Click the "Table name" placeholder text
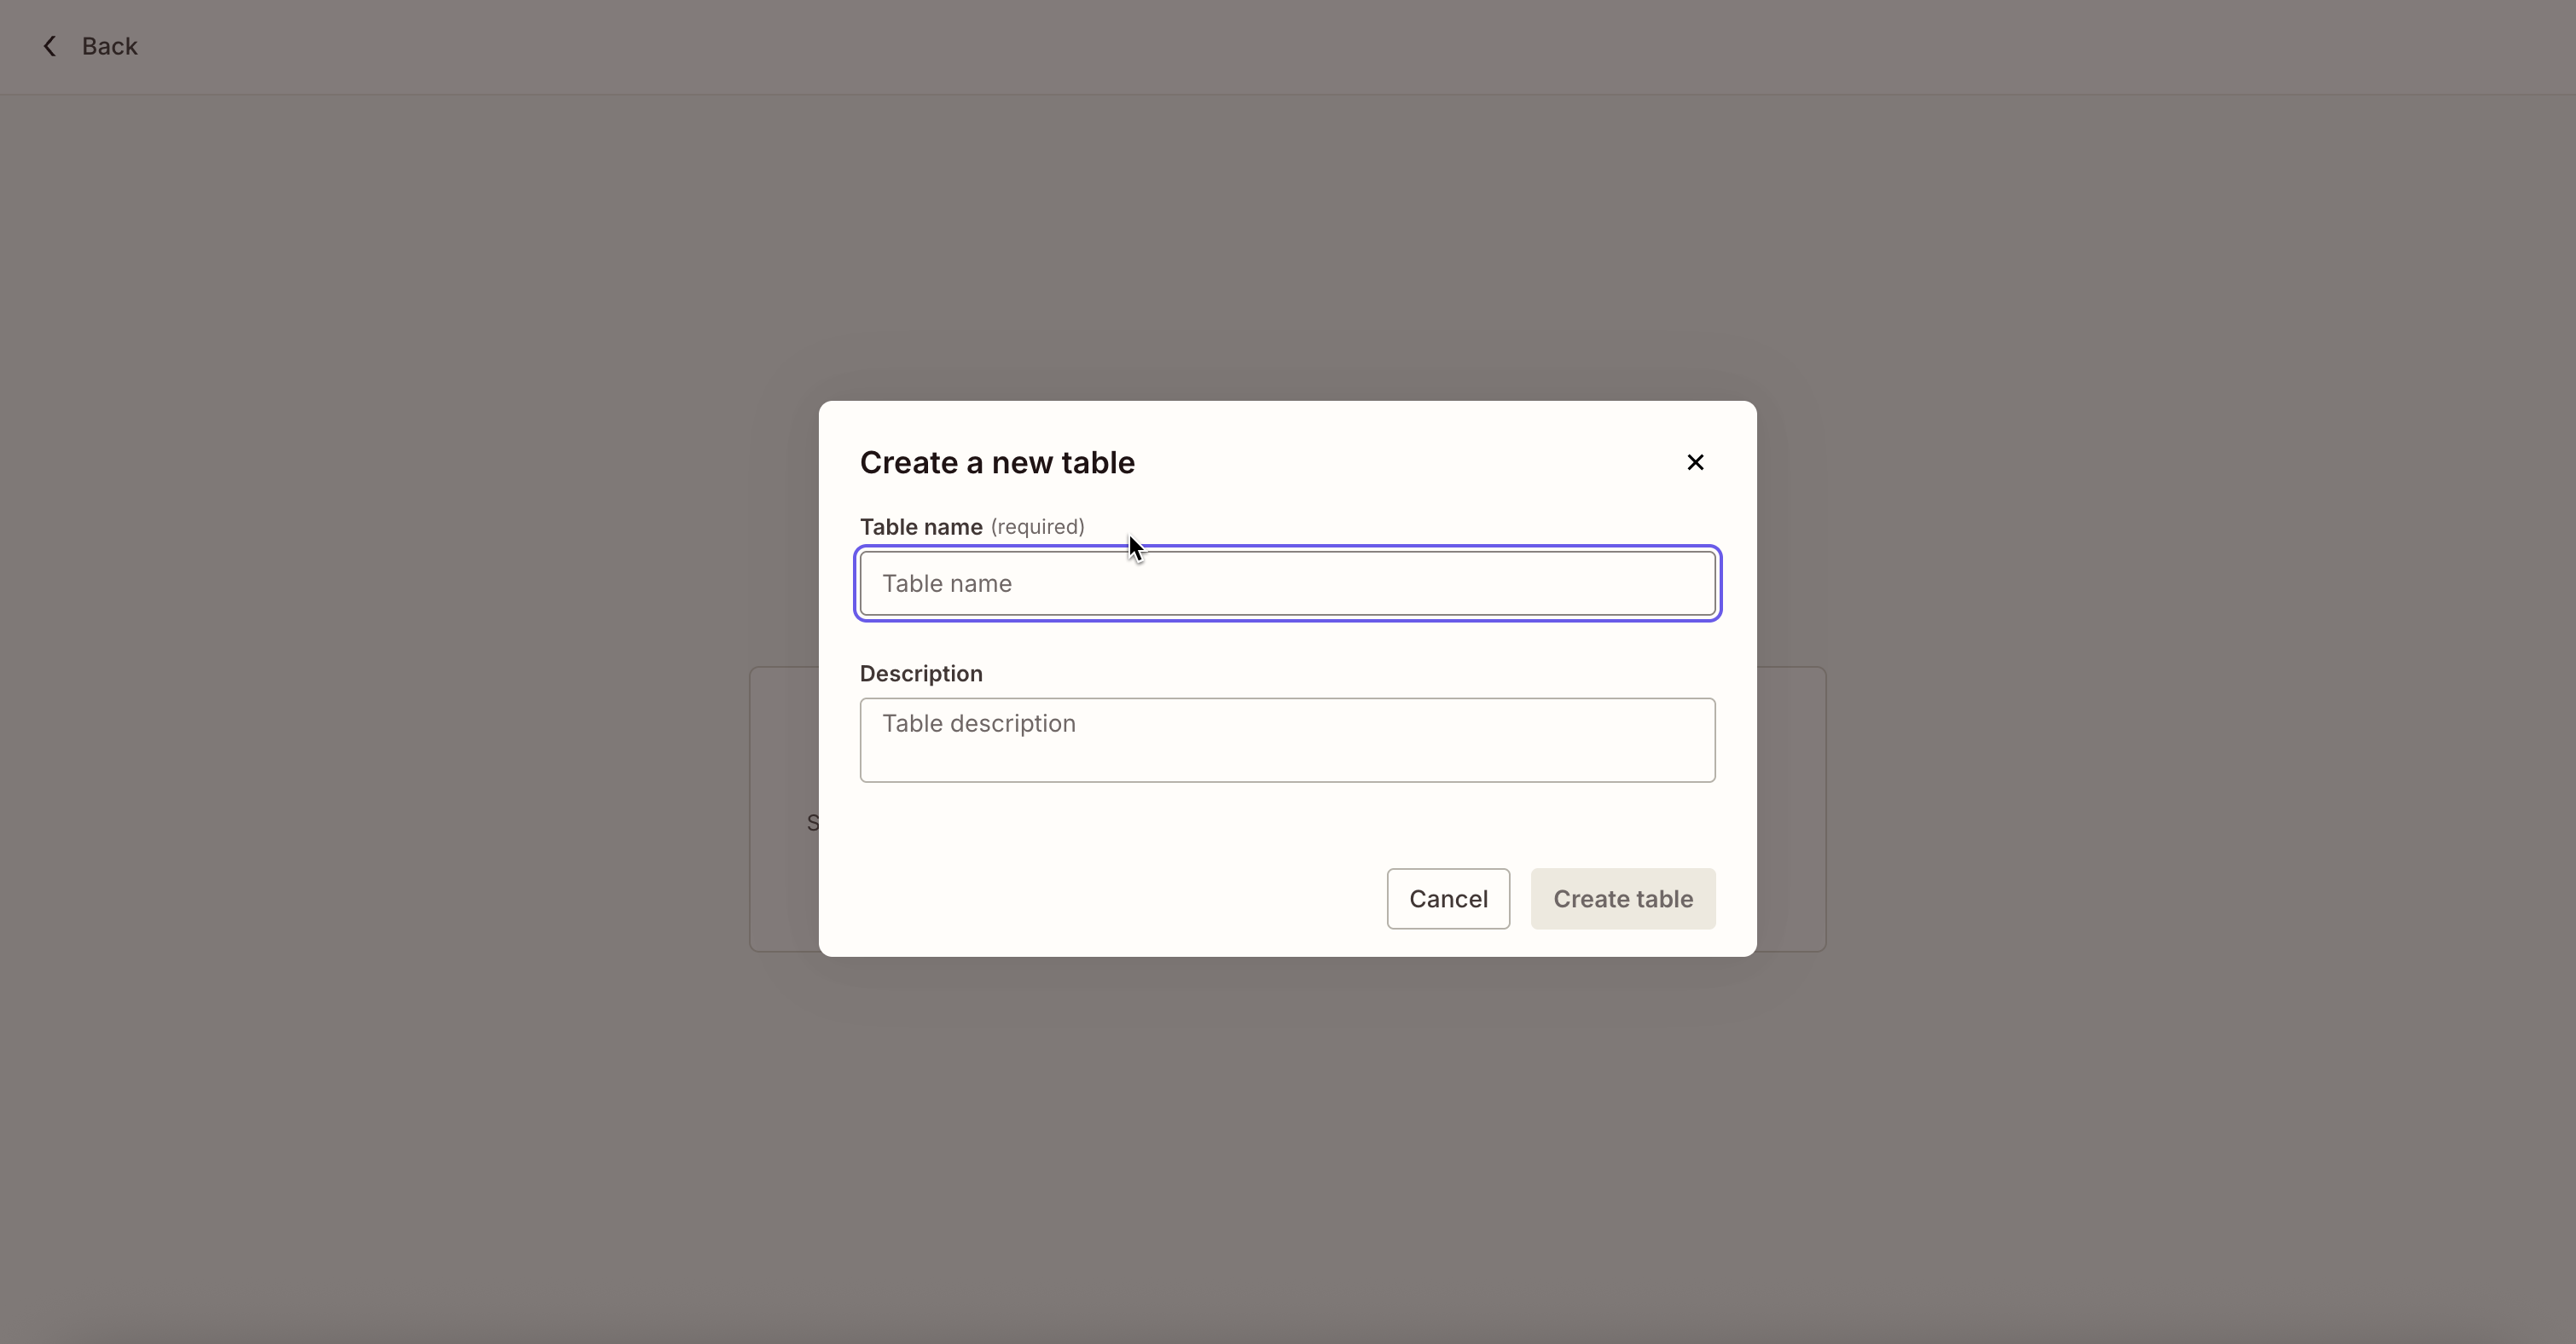Viewport: 2576px width, 1344px height. click(946, 584)
